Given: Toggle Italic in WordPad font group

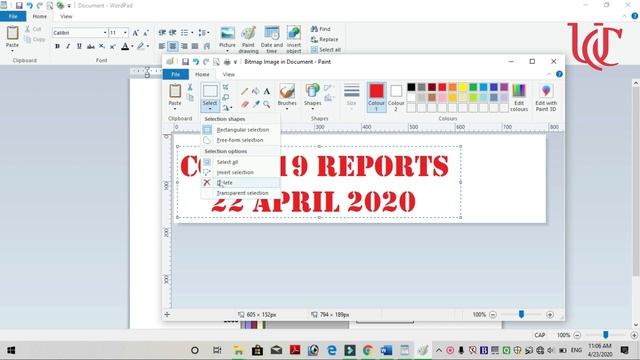Looking at the screenshot, I should click(x=68, y=46).
